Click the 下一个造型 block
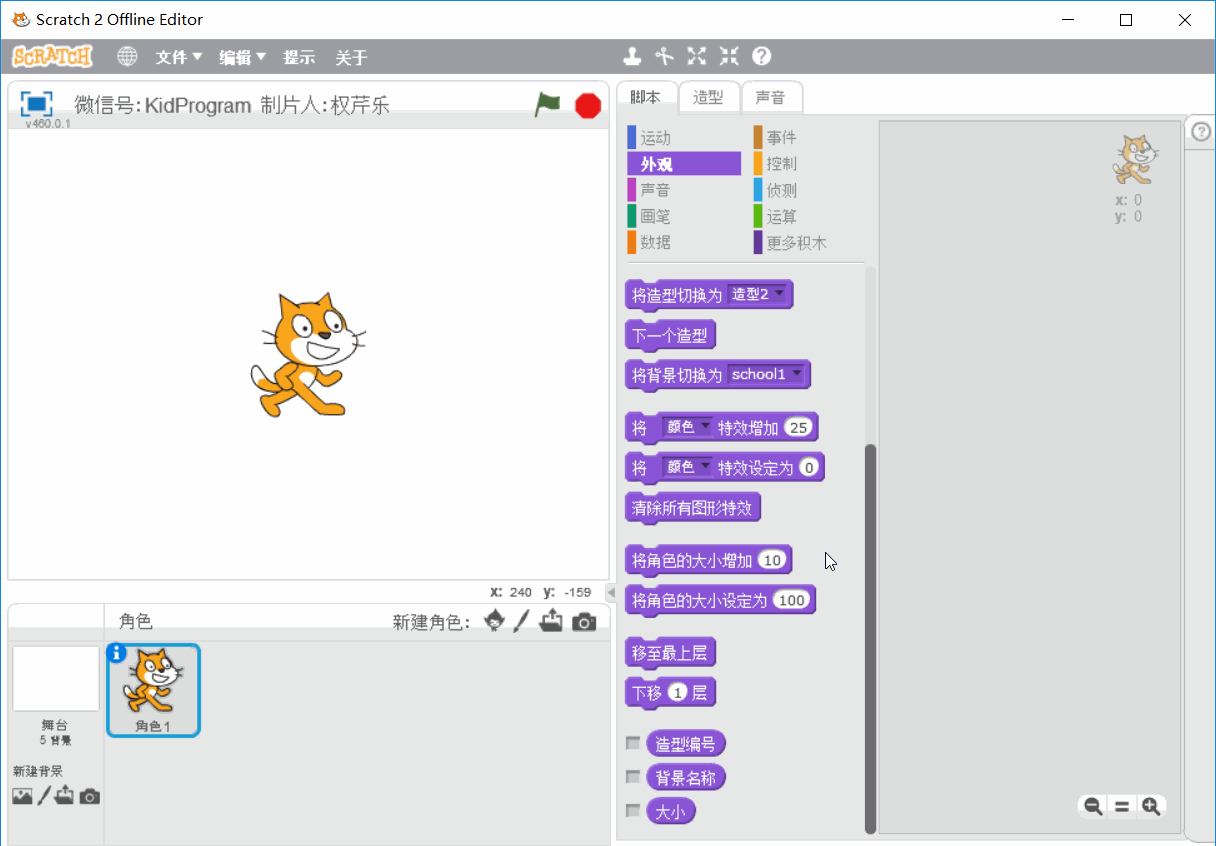Image resolution: width=1216 pixels, height=846 pixels. tap(671, 336)
